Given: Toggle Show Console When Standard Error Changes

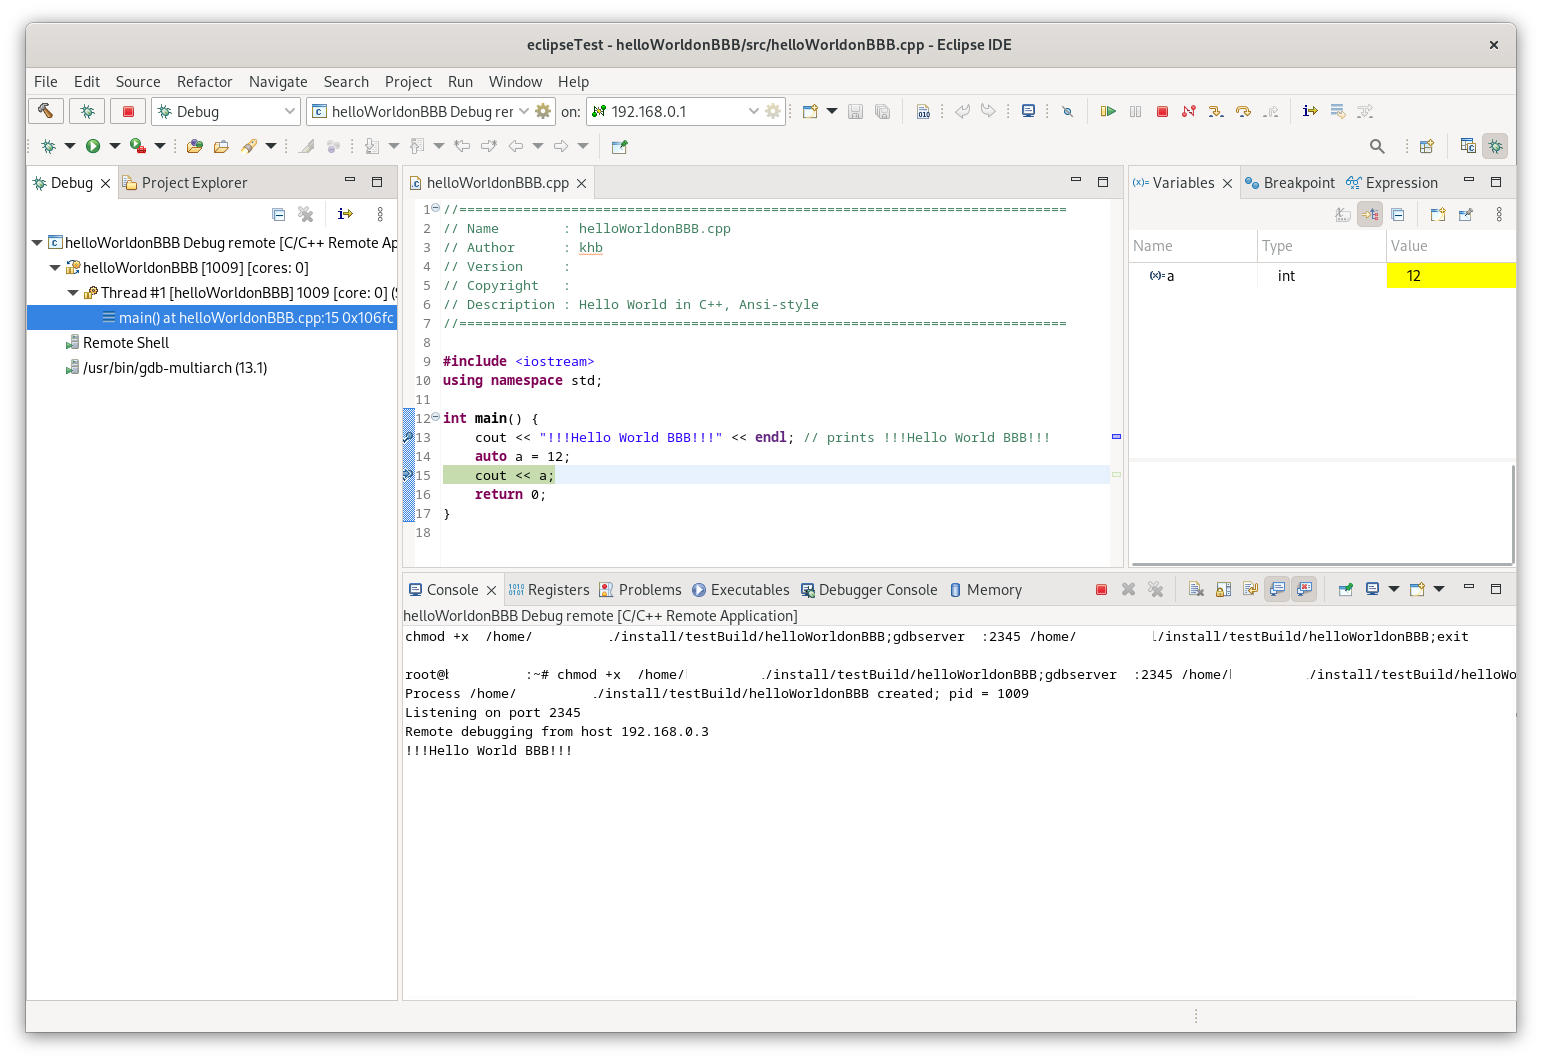Looking at the screenshot, I should coord(1303,589).
